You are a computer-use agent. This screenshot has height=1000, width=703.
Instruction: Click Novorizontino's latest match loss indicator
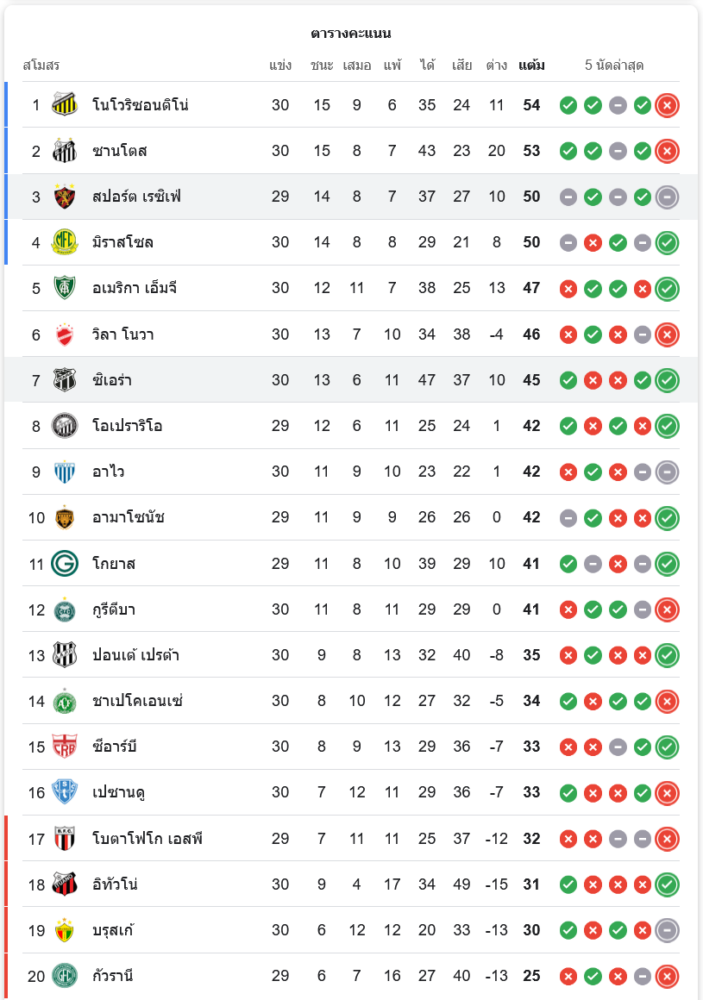click(x=667, y=105)
